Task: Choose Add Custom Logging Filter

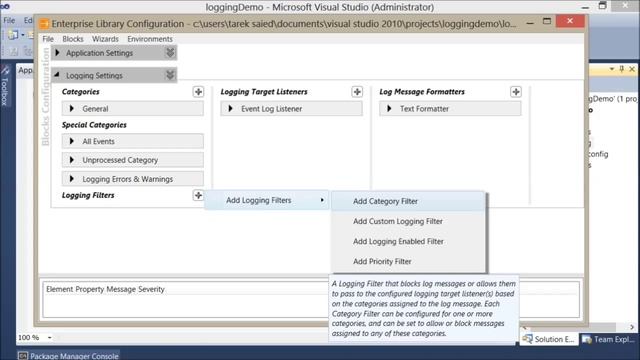Action: (408, 221)
